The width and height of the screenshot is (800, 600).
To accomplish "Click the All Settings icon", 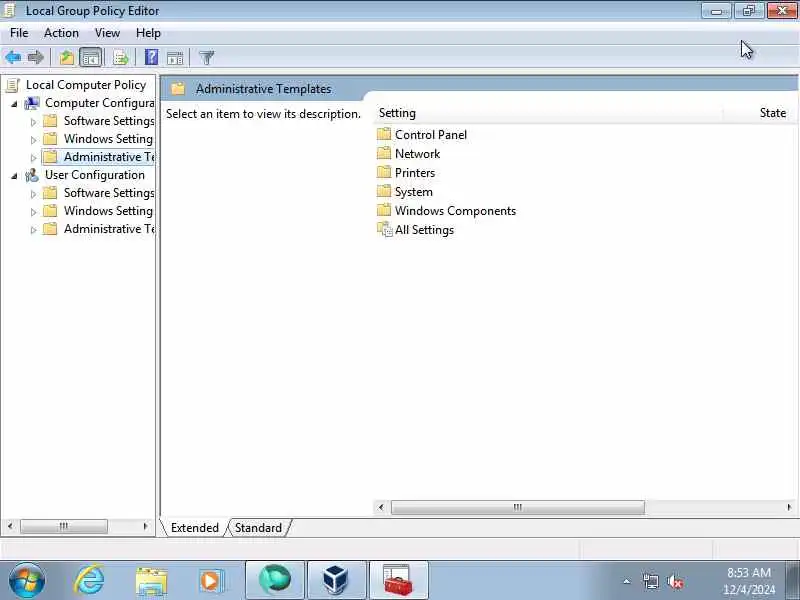I will coord(385,230).
